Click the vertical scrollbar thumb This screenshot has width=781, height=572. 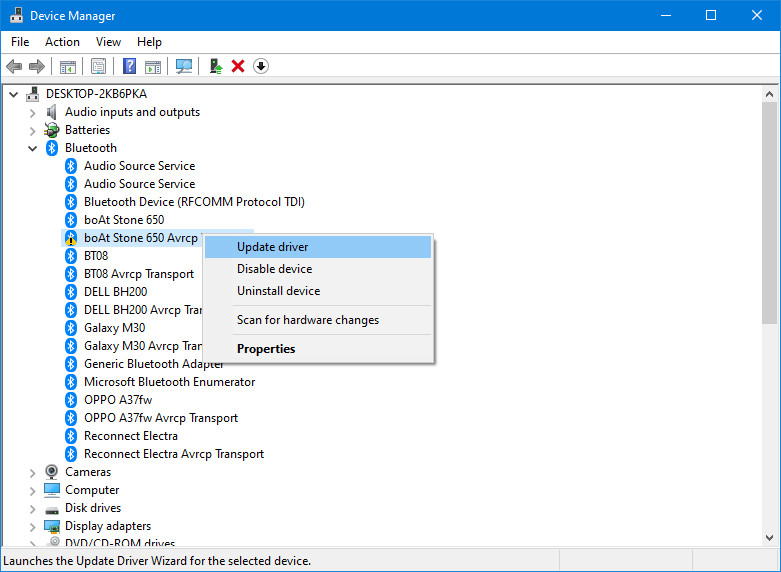click(769, 213)
